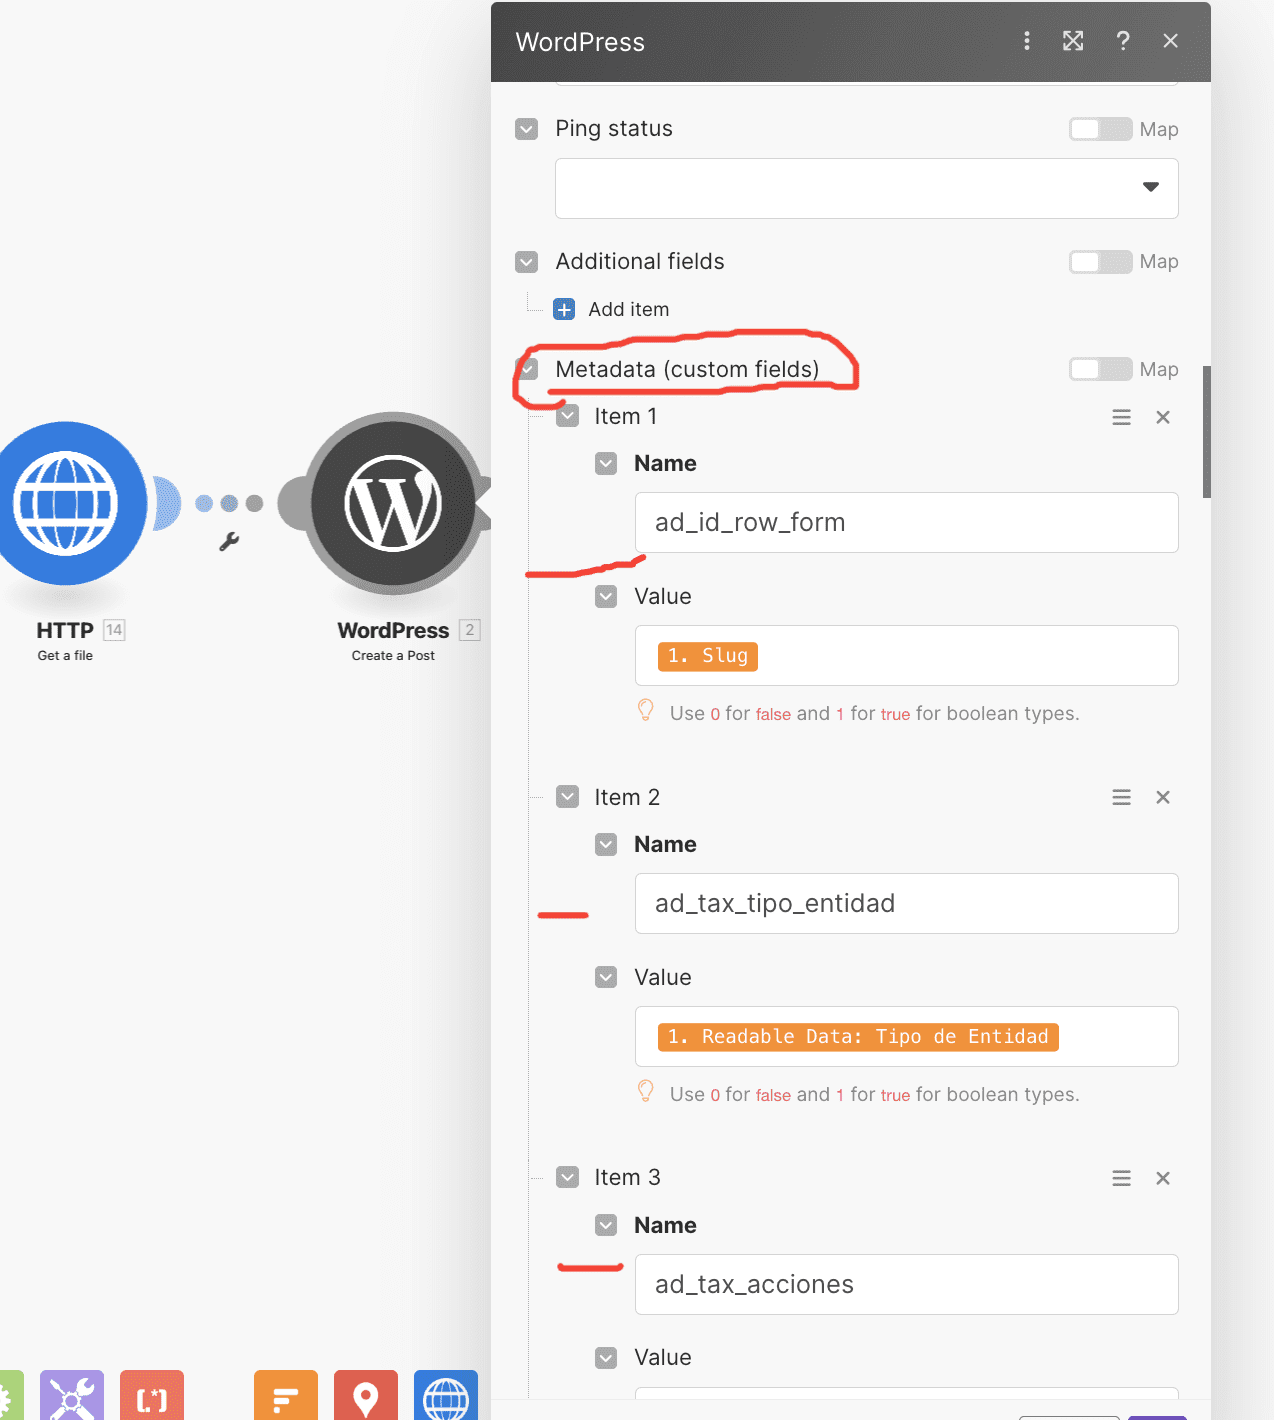This screenshot has width=1274, height=1420.
Task: Enable Map toggle for Additional fields
Action: tap(1100, 262)
